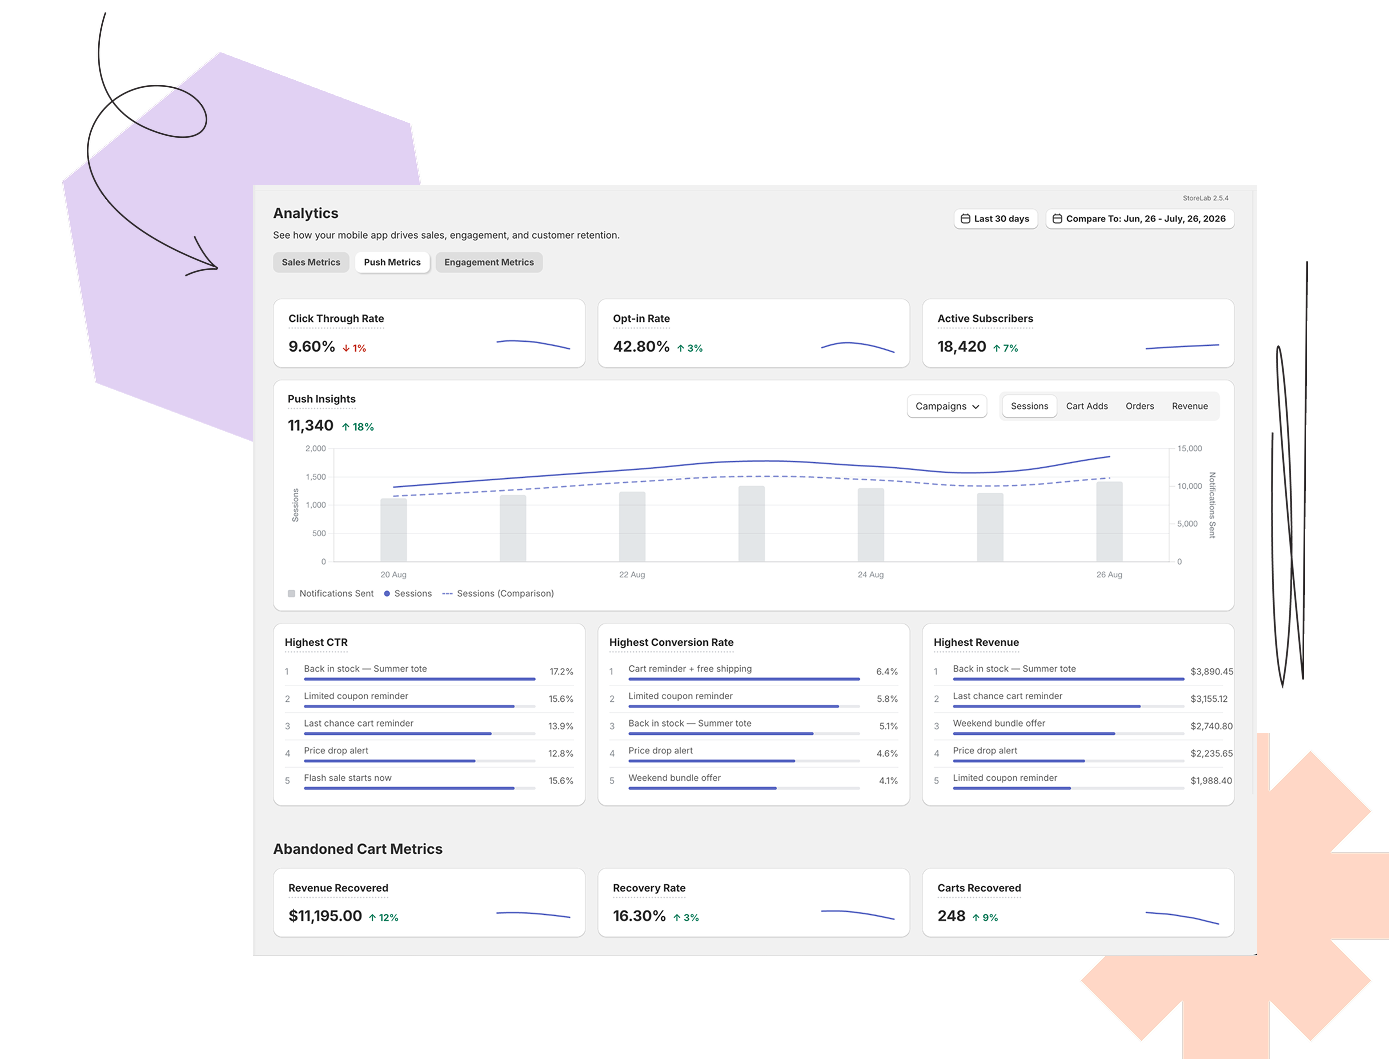1389x1059 pixels.
Task: Switch to the Sales Metrics tab
Action: pos(311,262)
